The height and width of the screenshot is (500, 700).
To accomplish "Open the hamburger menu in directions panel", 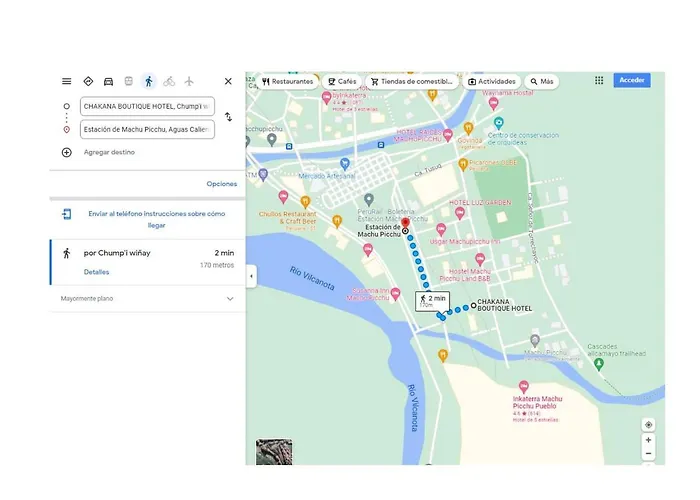I will click(67, 81).
